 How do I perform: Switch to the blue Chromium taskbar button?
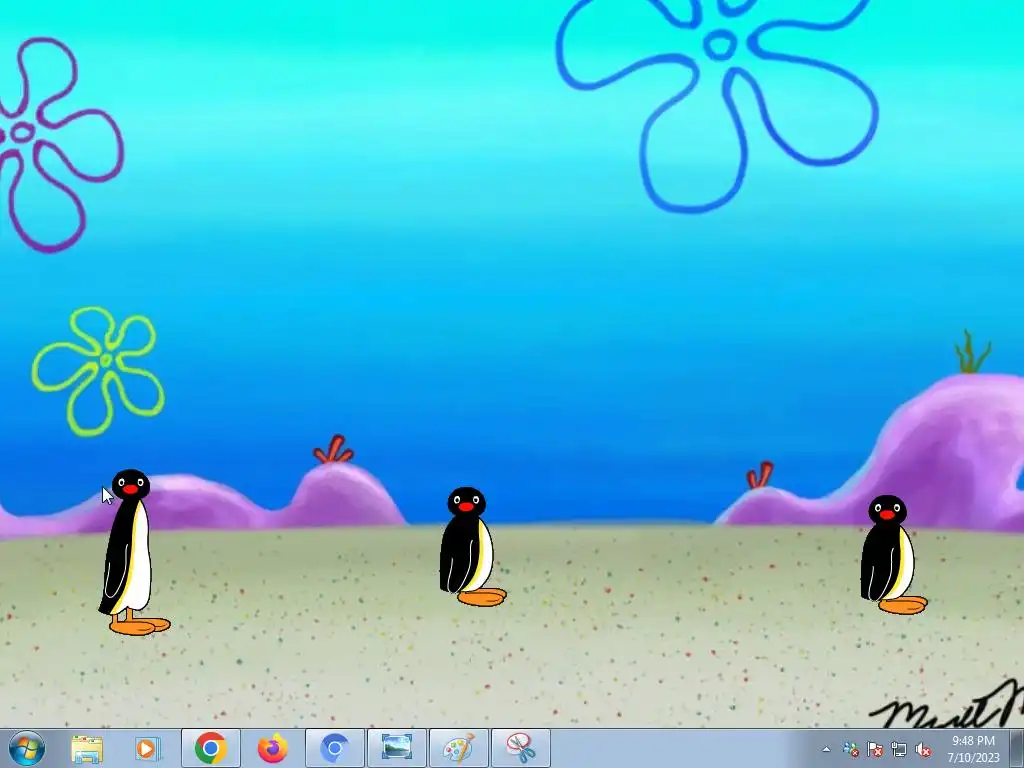pos(335,748)
